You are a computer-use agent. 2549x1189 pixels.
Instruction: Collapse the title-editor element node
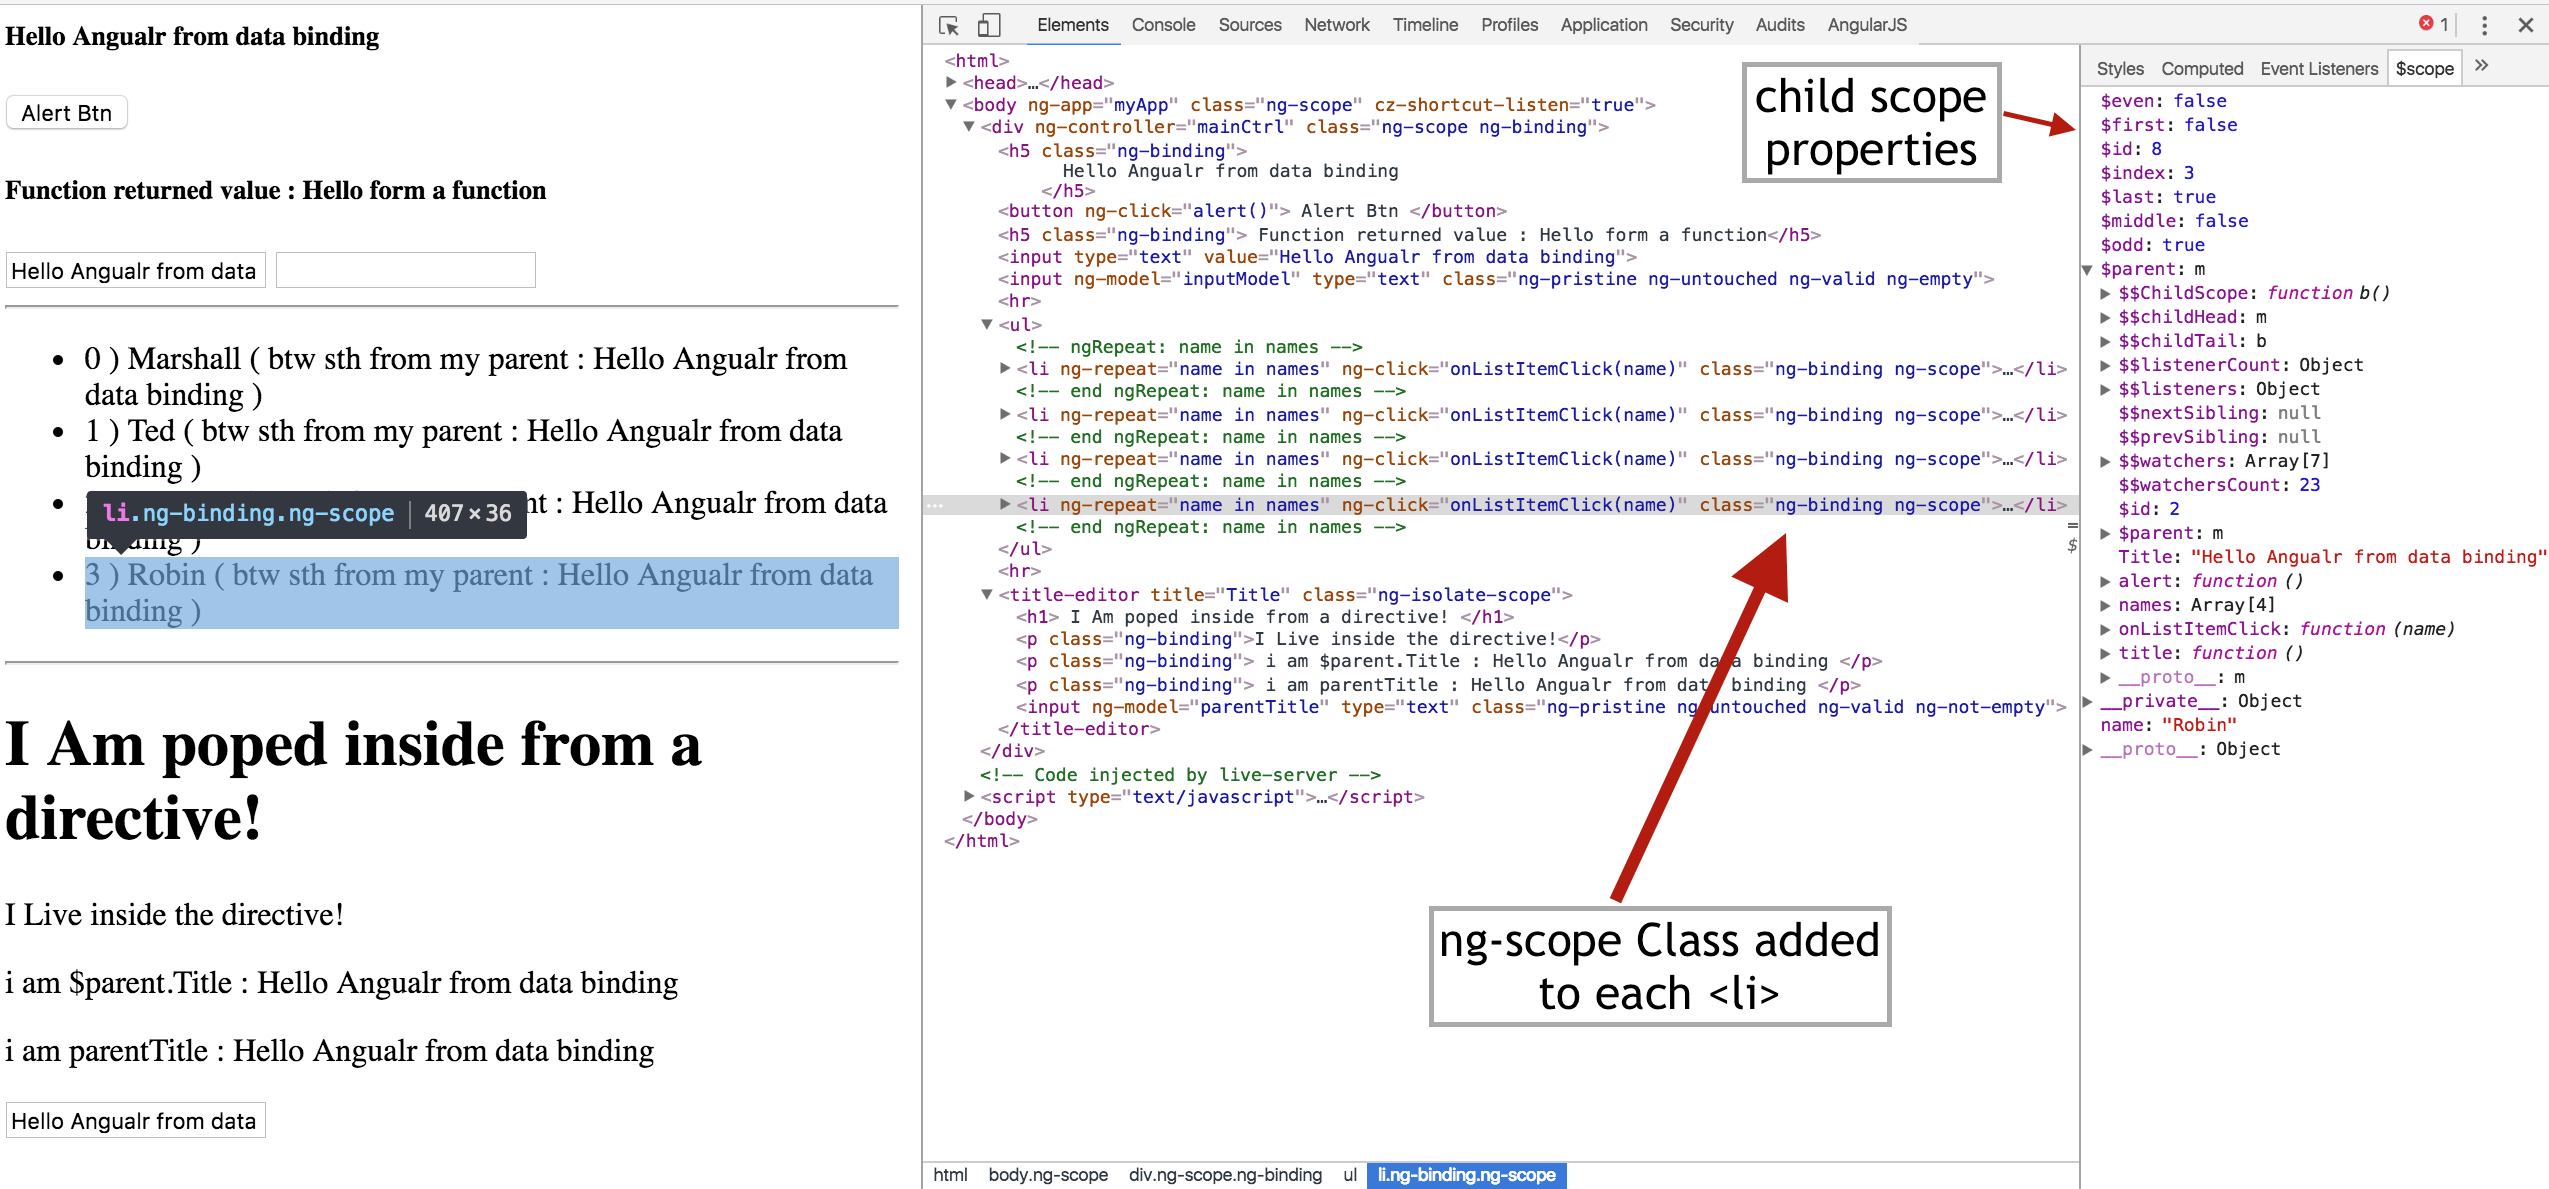(987, 594)
